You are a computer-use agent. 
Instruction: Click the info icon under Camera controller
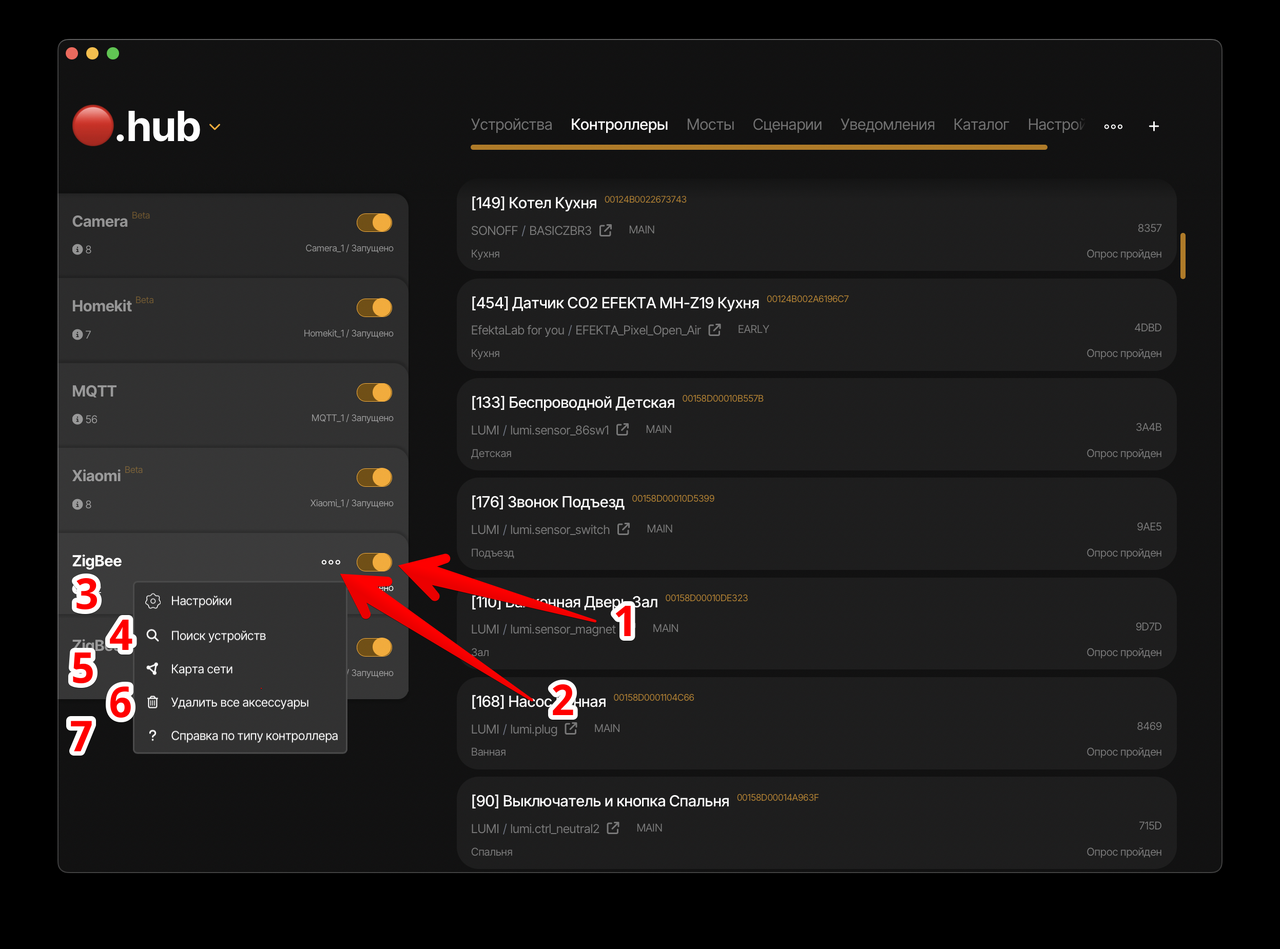click(x=77, y=249)
